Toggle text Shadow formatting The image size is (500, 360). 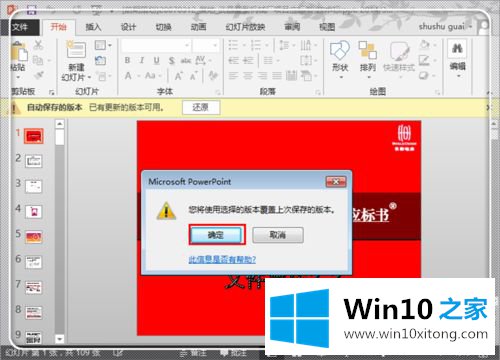pos(171,60)
